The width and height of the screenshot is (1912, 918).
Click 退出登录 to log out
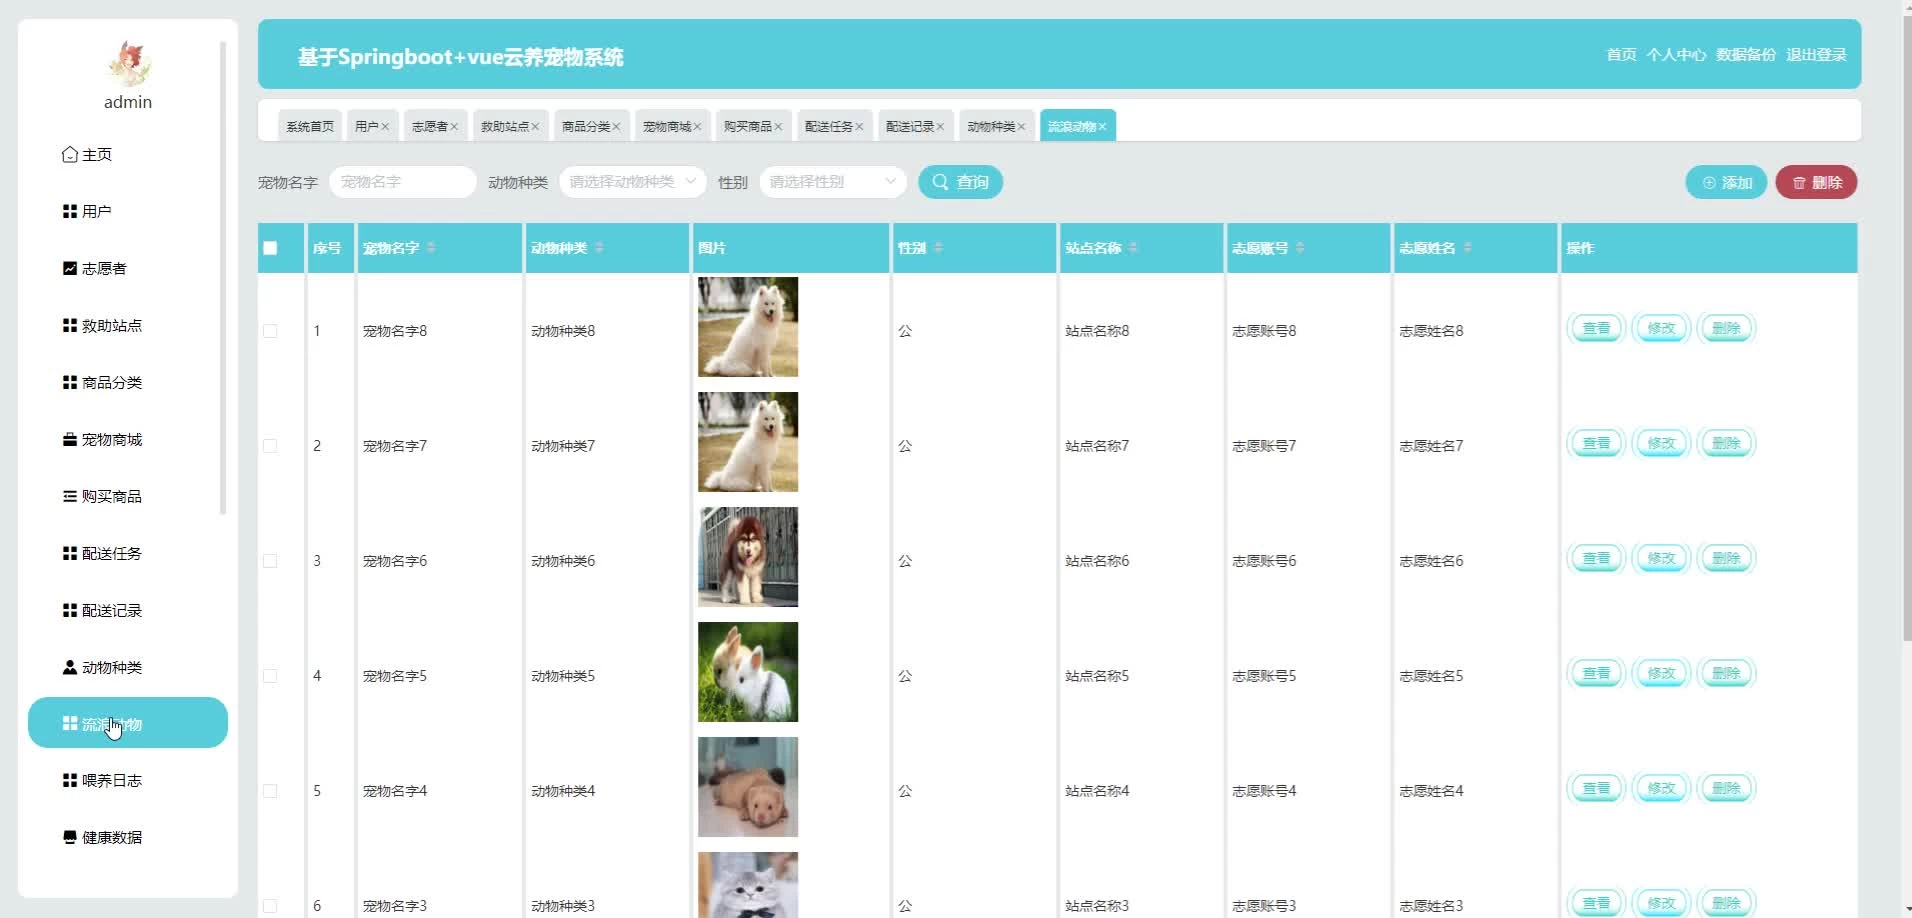[1816, 55]
